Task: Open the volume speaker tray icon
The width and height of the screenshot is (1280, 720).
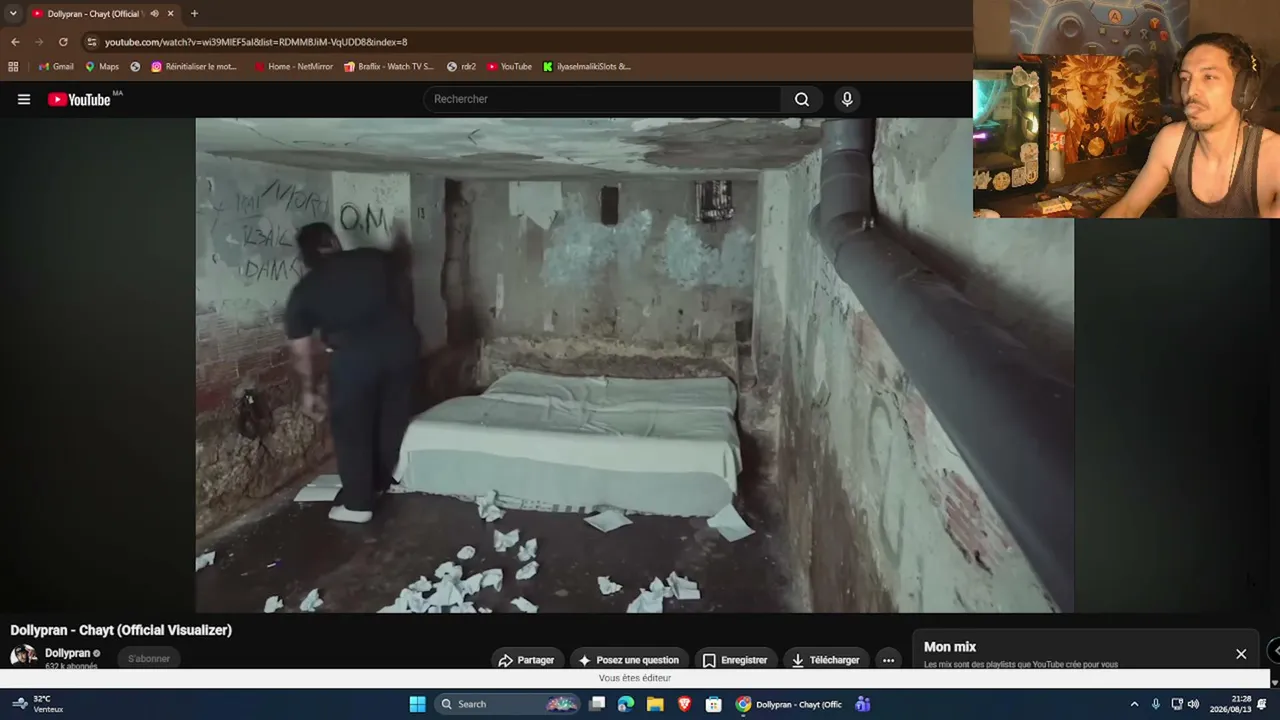Action: point(1193,704)
